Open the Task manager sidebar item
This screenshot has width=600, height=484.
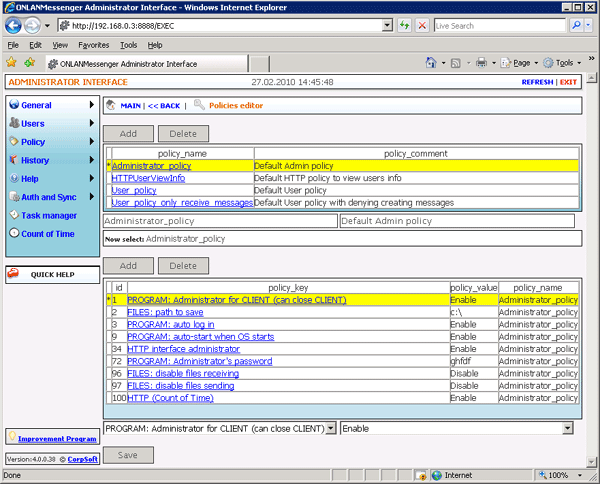tap(49, 215)
